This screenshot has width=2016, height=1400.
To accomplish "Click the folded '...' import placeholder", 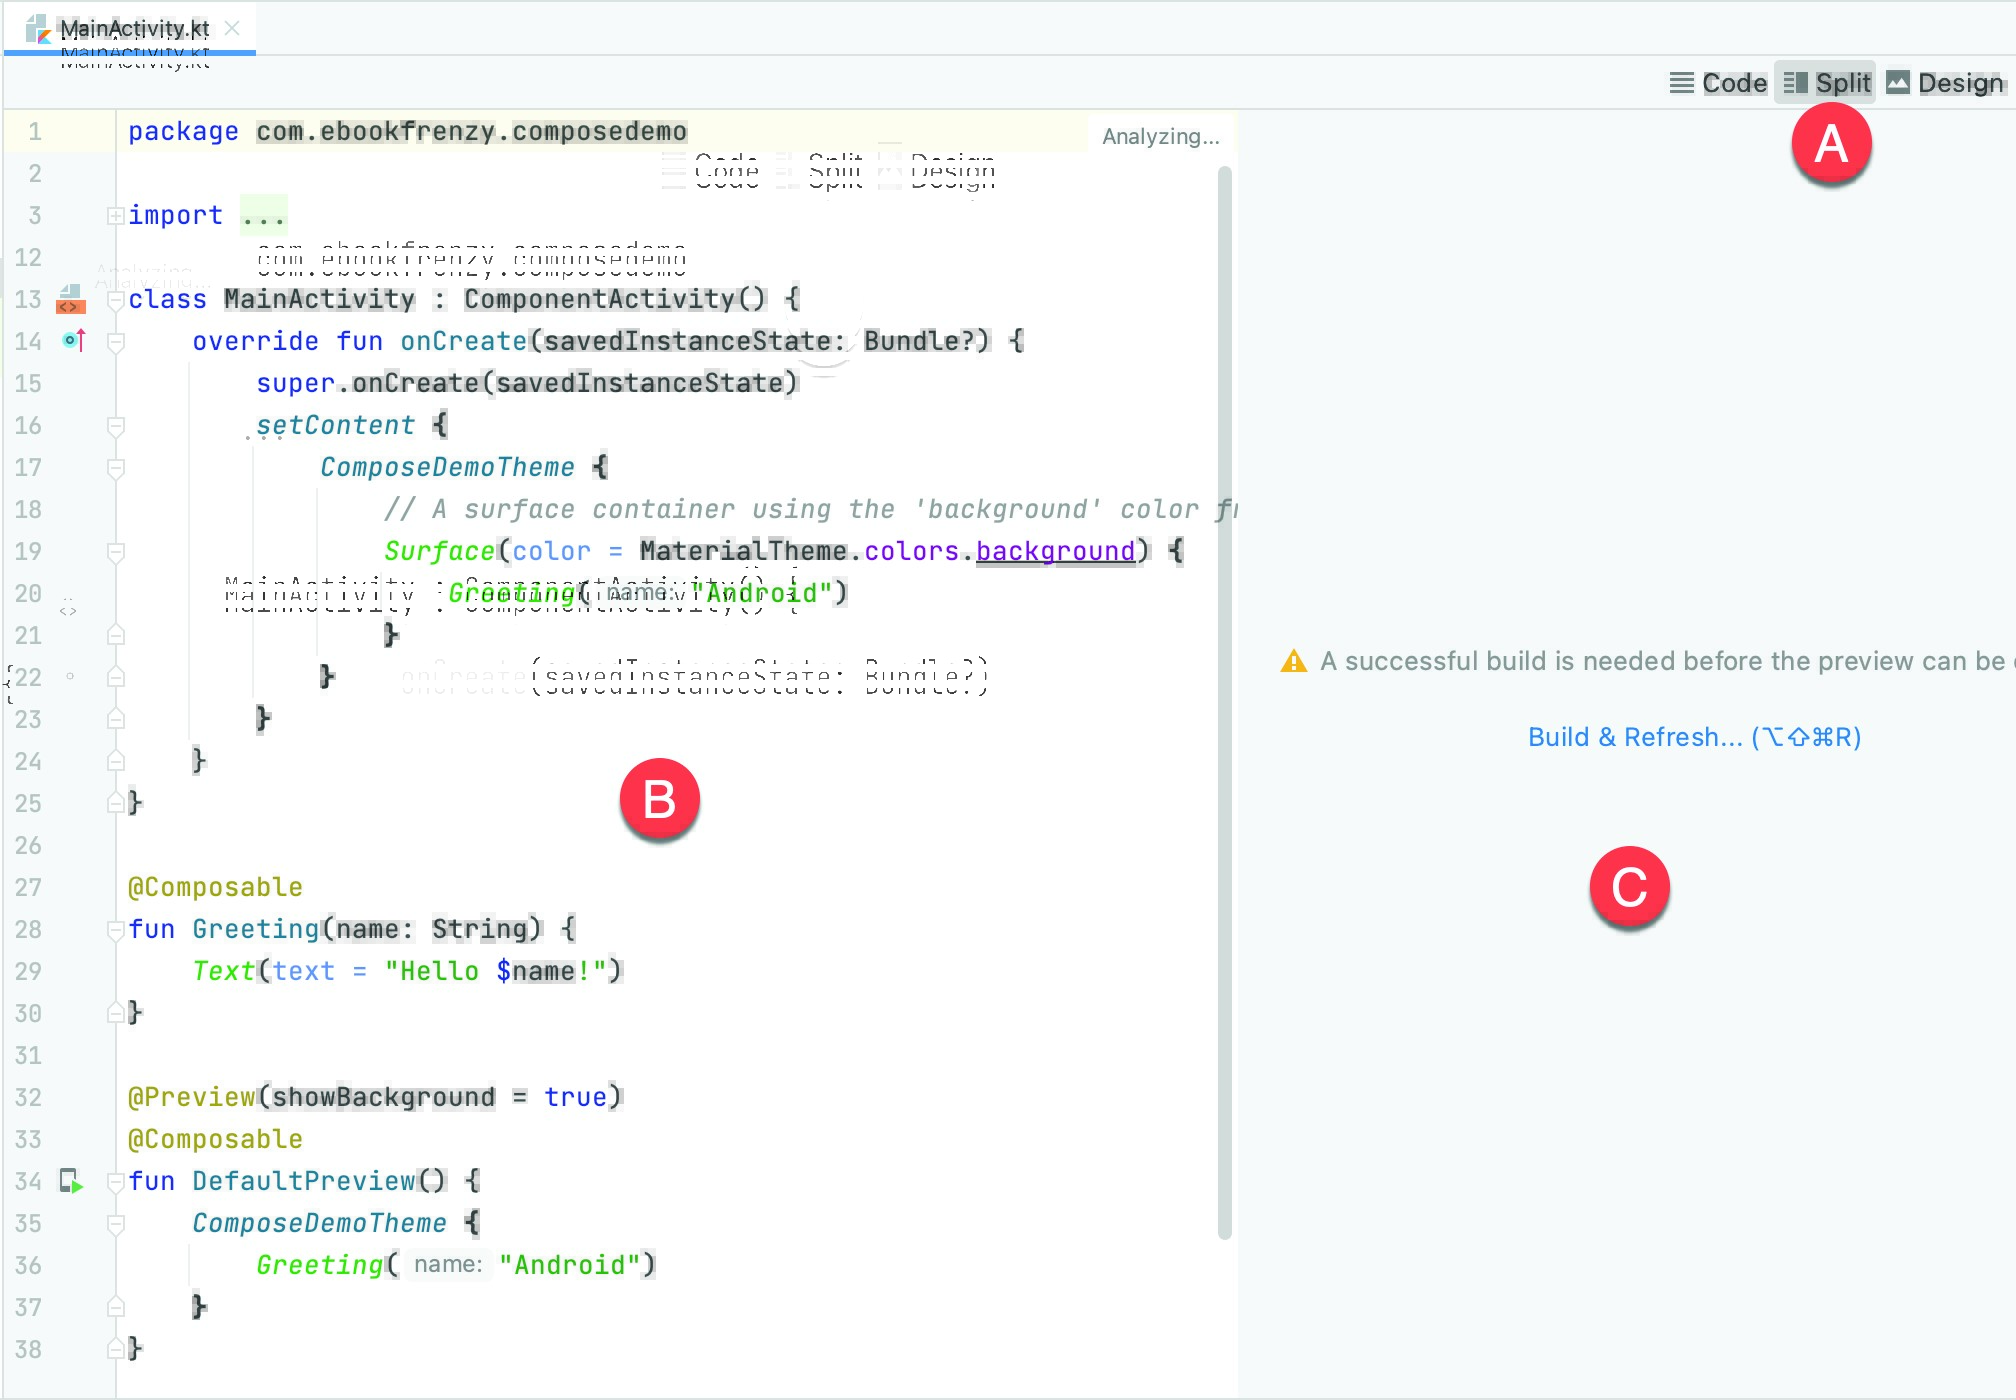I will pyautogui.click(x=263, y=215).
